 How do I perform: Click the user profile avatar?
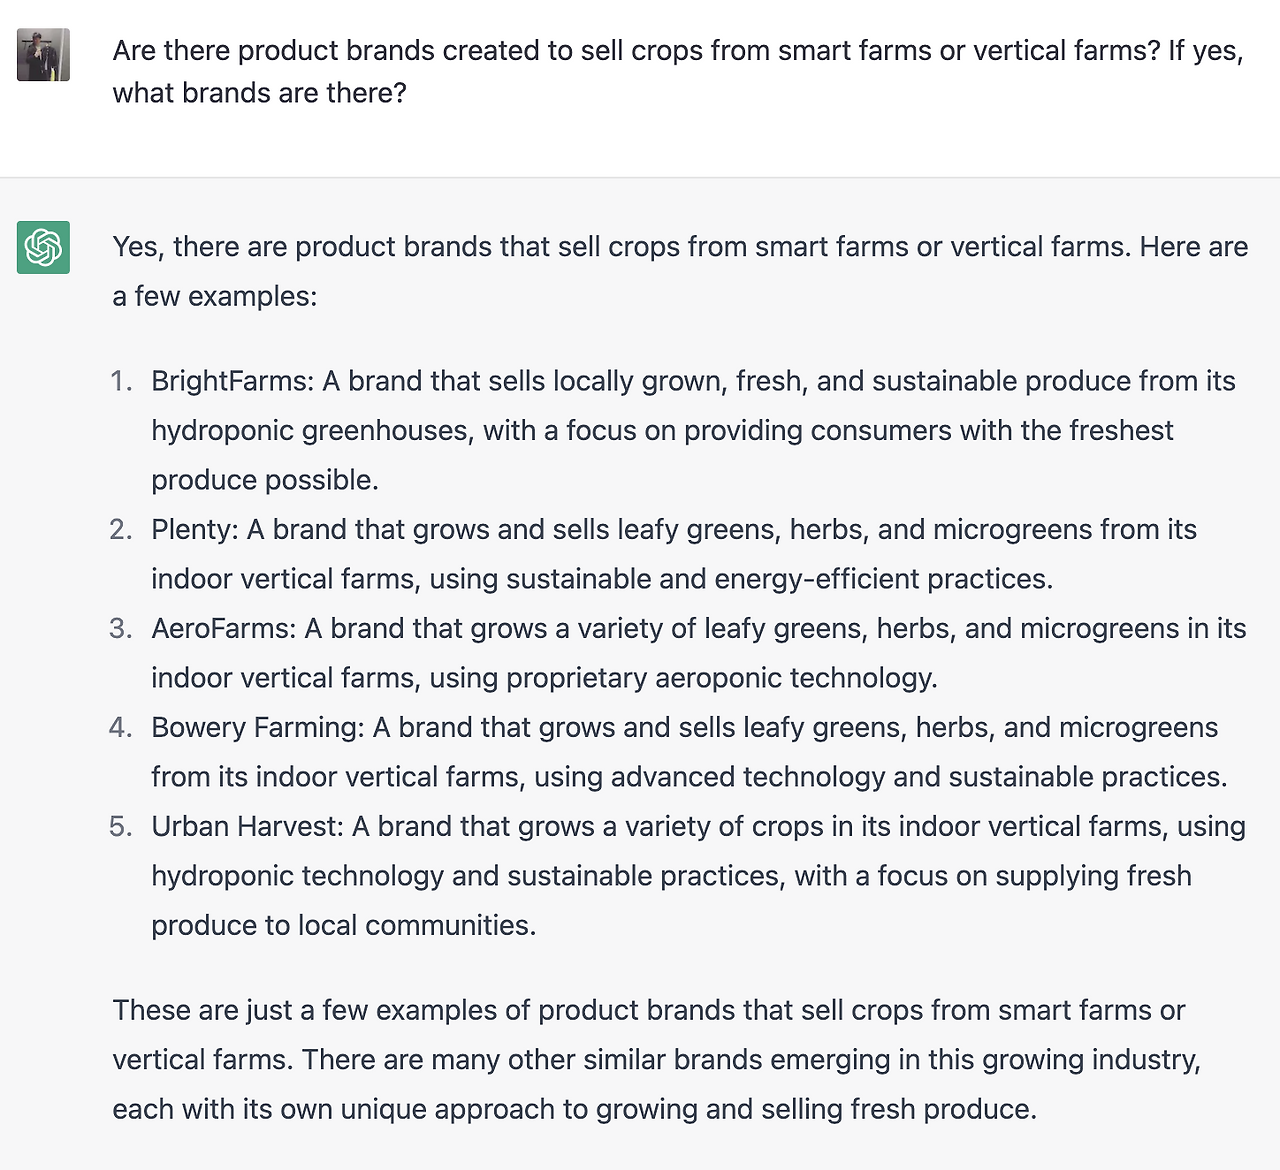point(43,54)
